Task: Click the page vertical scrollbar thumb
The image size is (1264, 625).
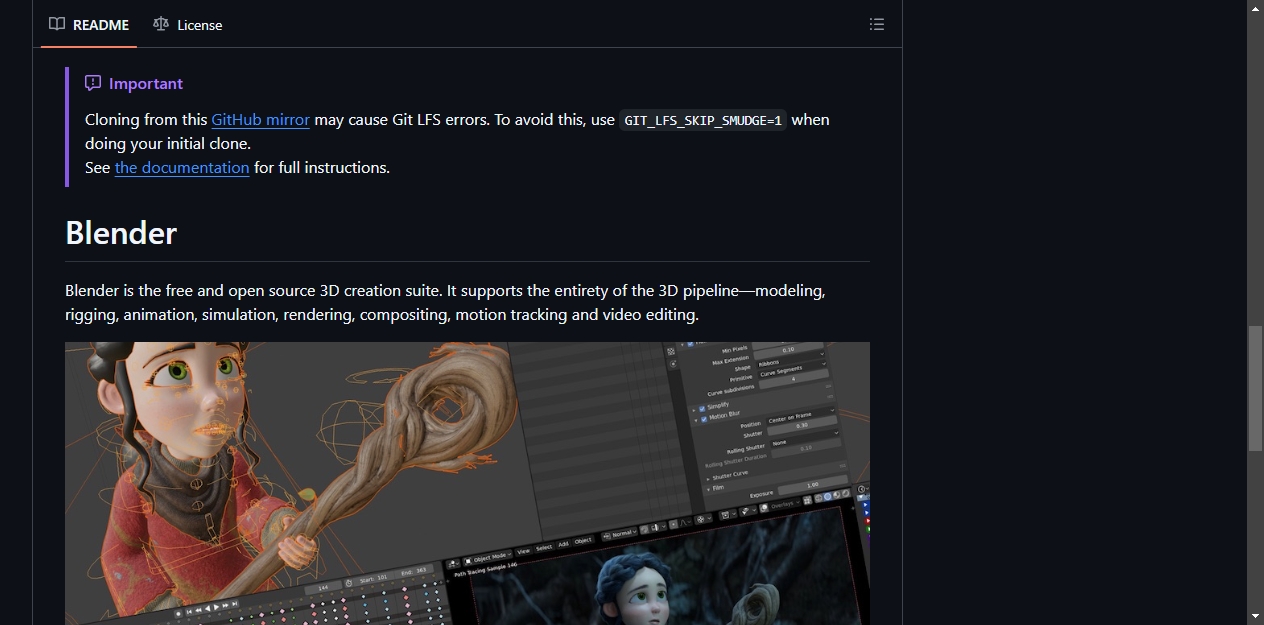Action: (1256, 388)
